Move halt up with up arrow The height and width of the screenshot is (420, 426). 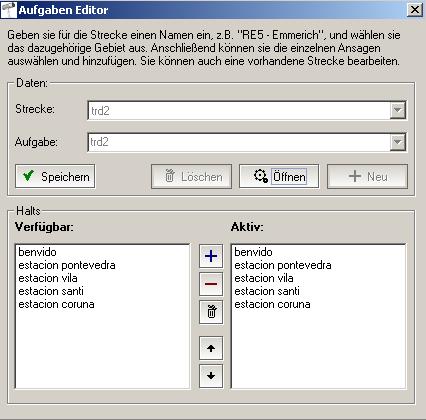click(x=211, y=348)
